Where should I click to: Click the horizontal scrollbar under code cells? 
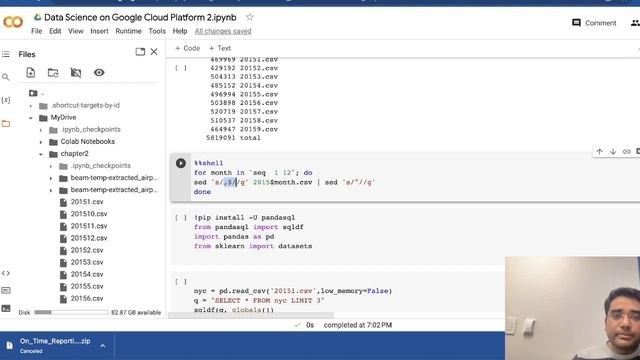tap(251, 315)
